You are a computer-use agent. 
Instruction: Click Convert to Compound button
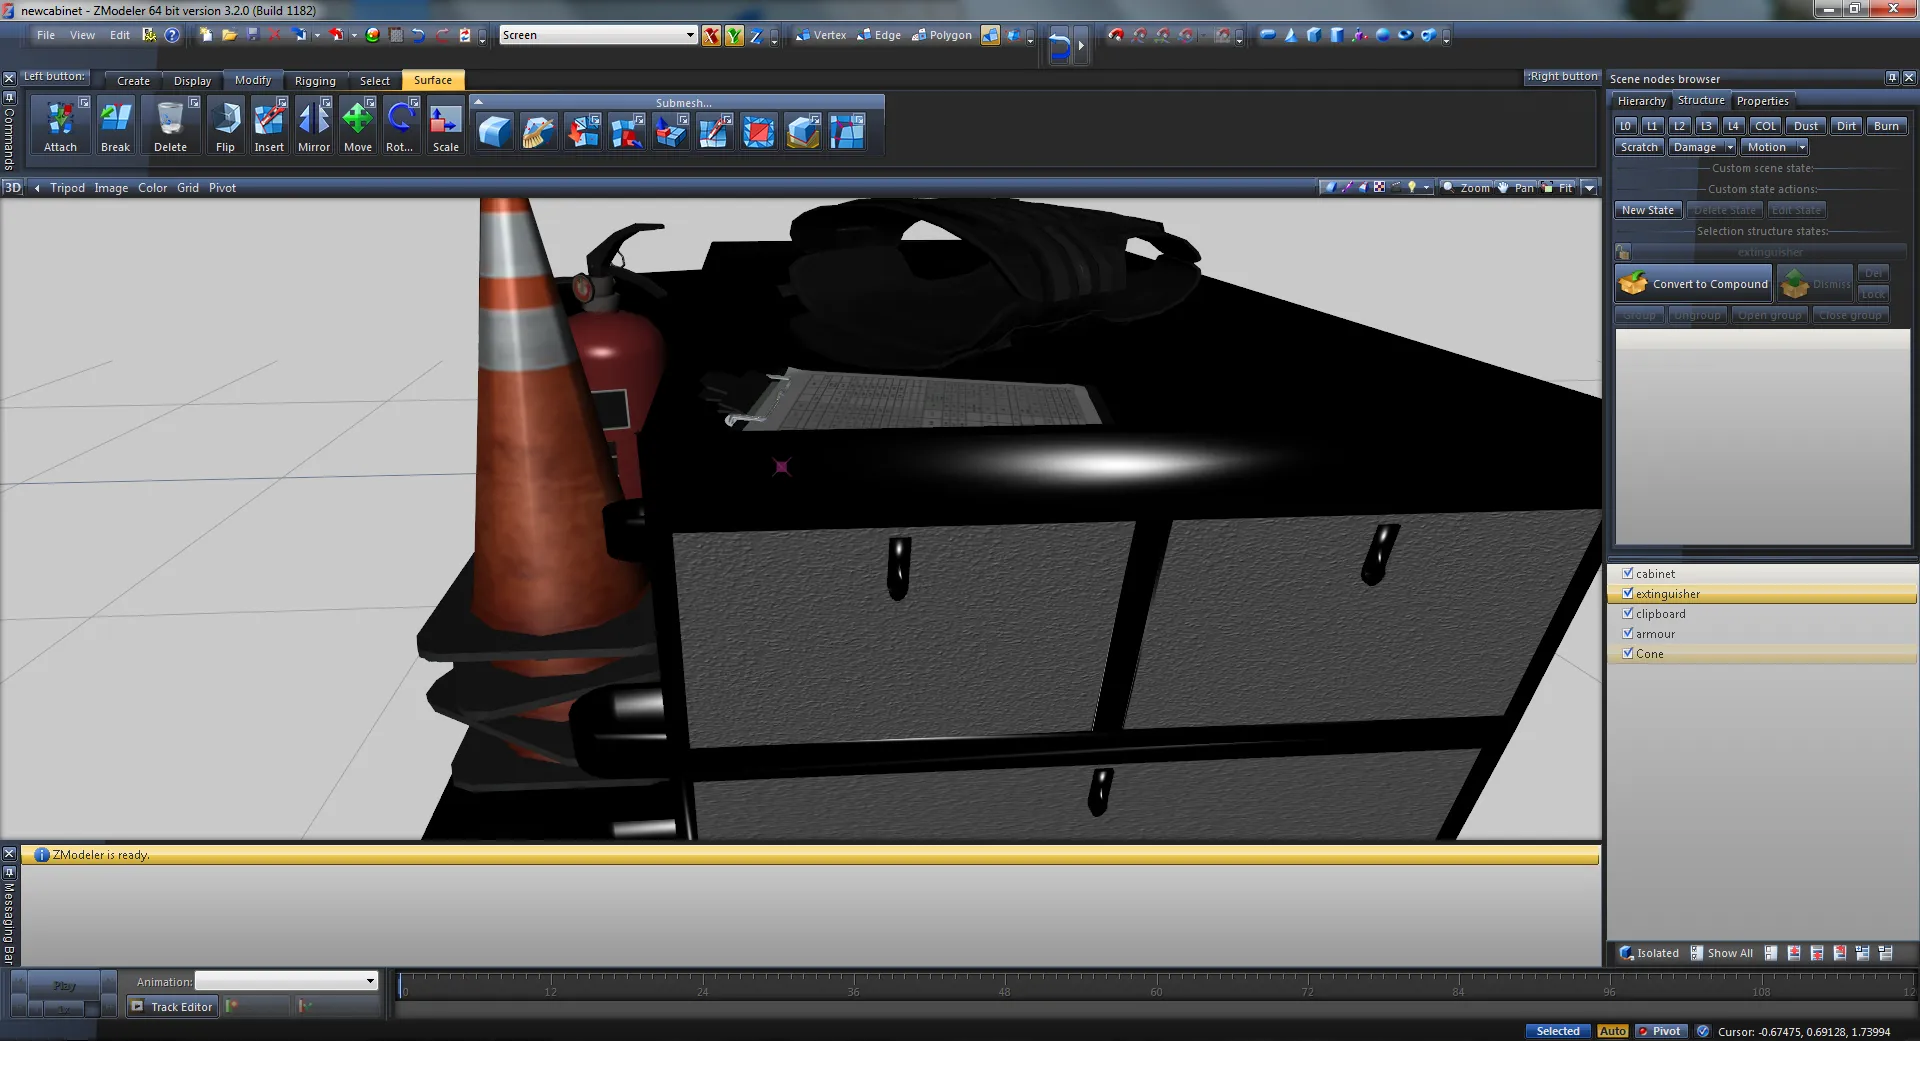1693,284
